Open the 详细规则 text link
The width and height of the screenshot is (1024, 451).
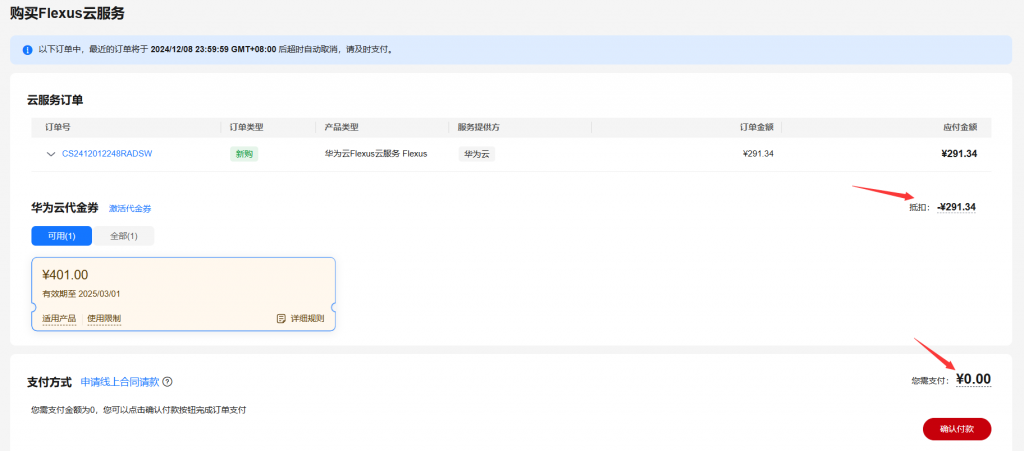point(307,318)
